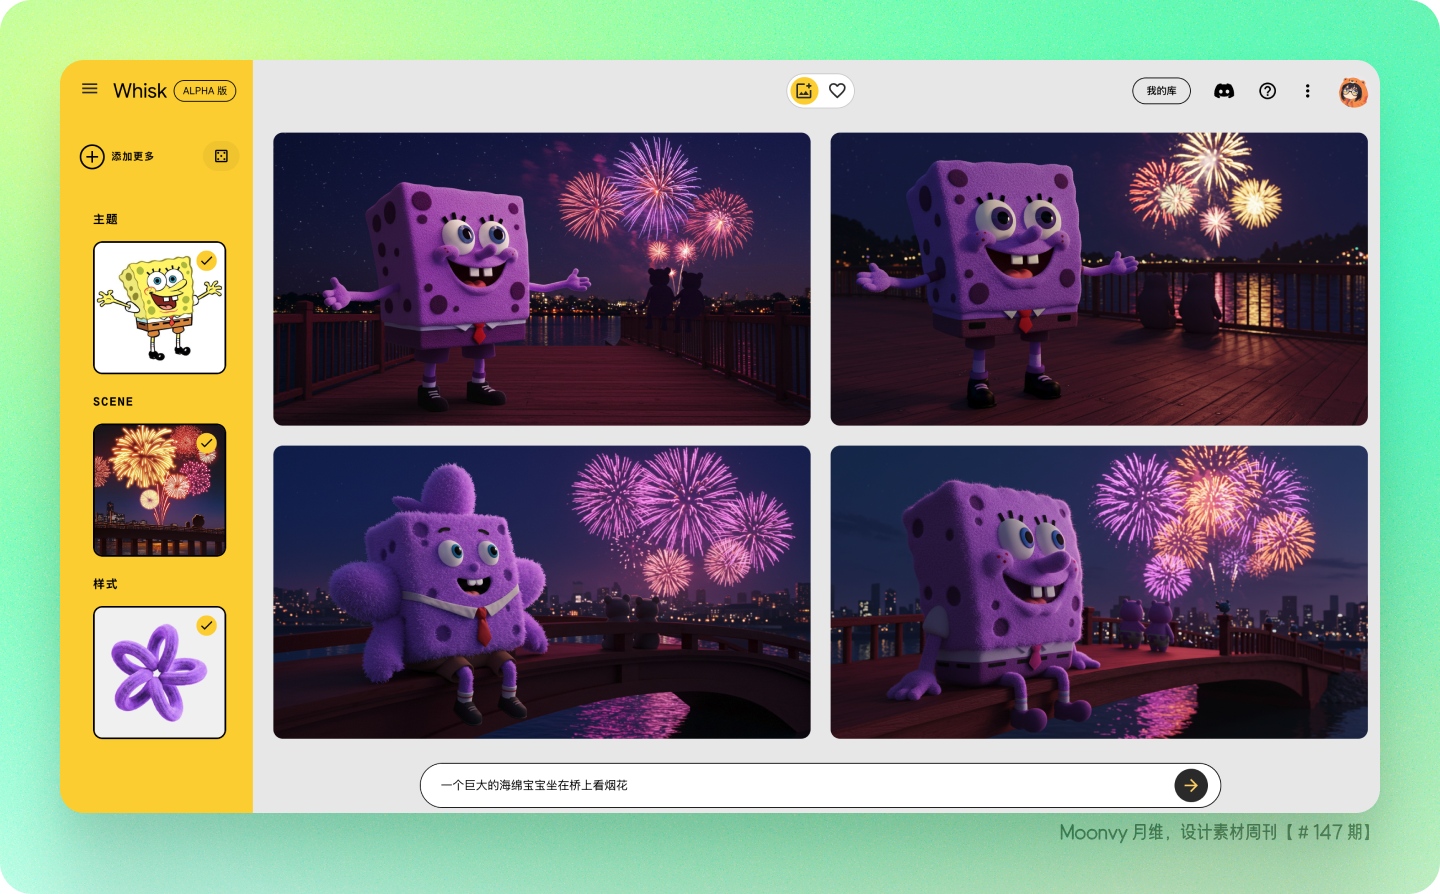
Task: Click the 主题 section label
Action: pos(105,219)
